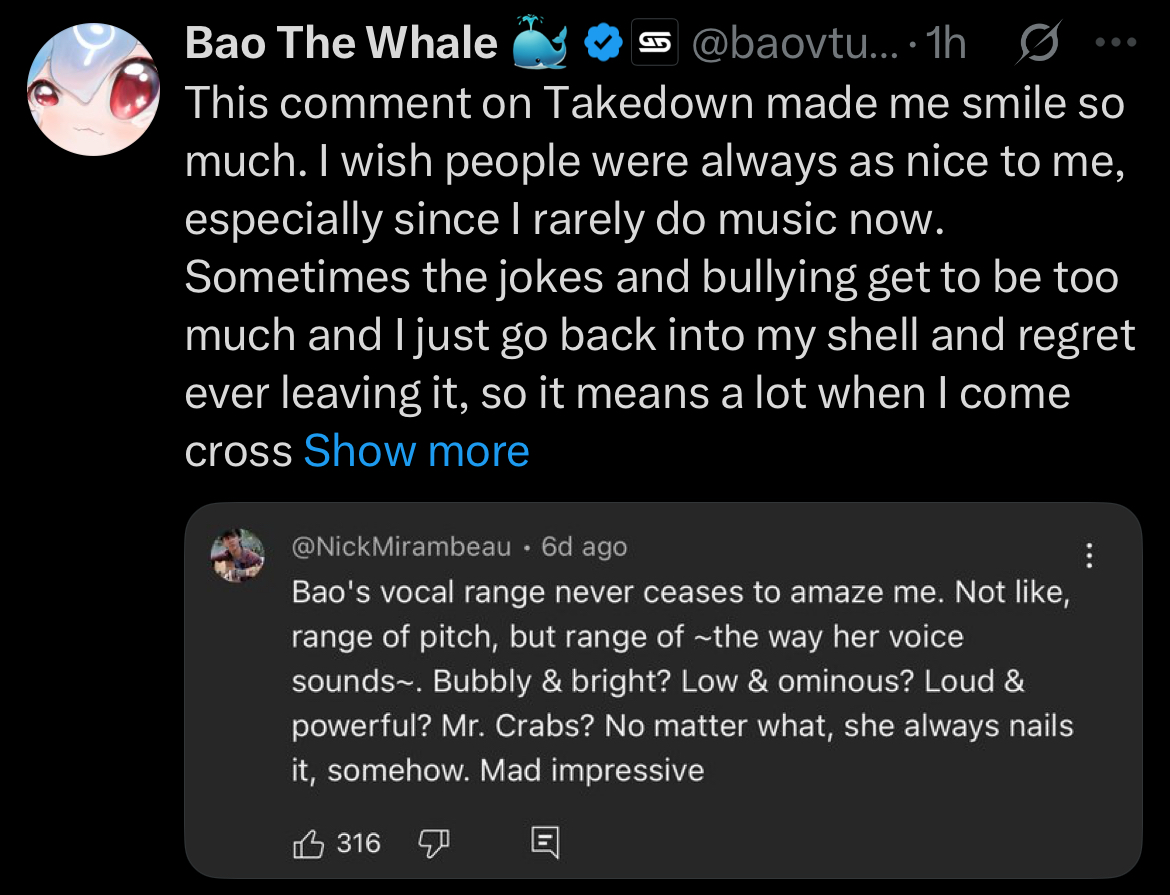Expand the post with Show more

pos(416,451)
